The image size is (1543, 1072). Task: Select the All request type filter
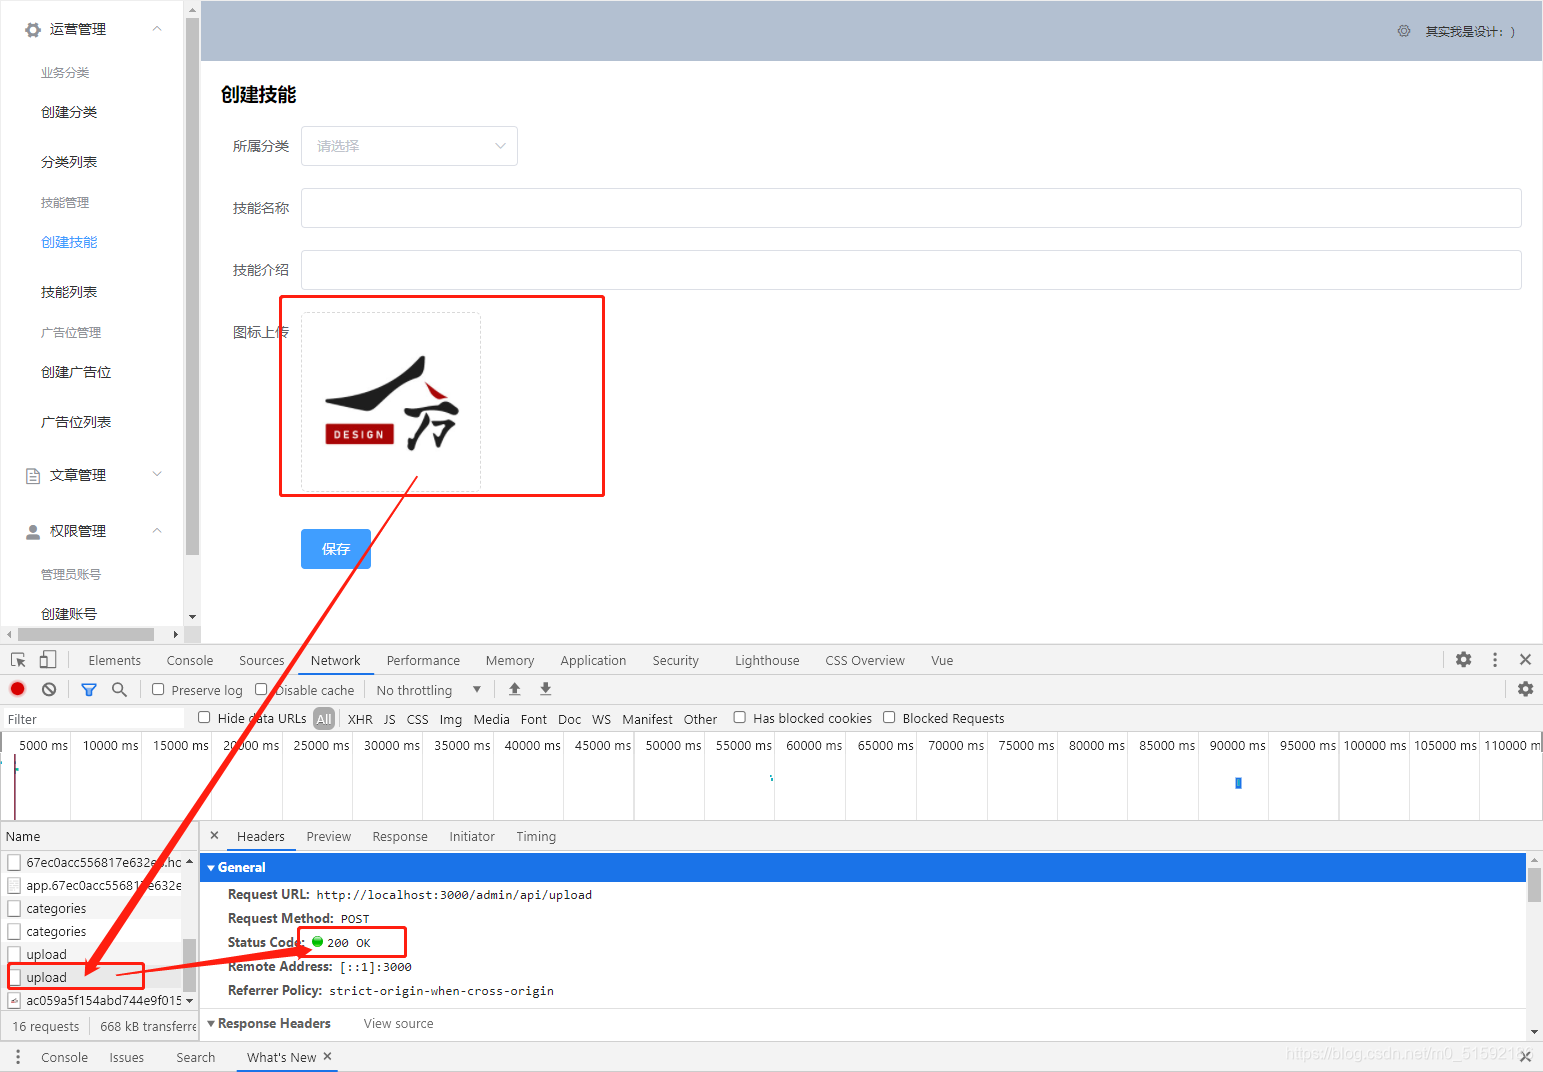324,718
